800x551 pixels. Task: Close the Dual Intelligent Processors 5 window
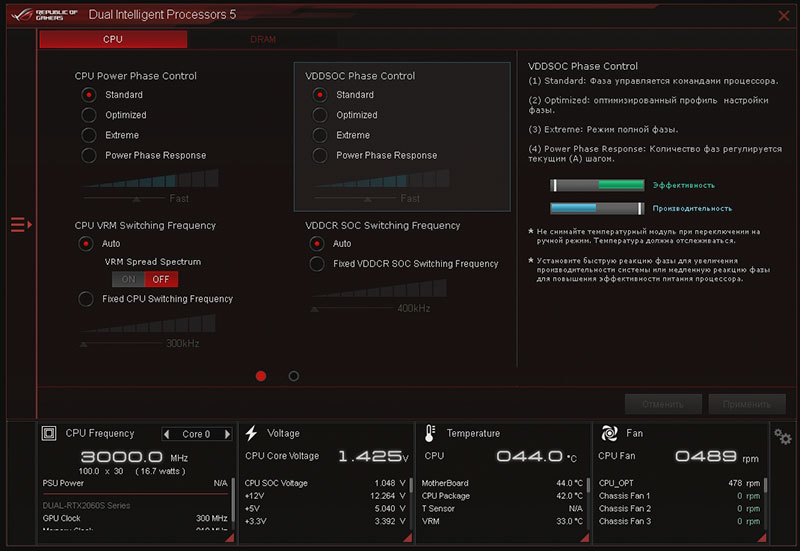pos(784,16)
